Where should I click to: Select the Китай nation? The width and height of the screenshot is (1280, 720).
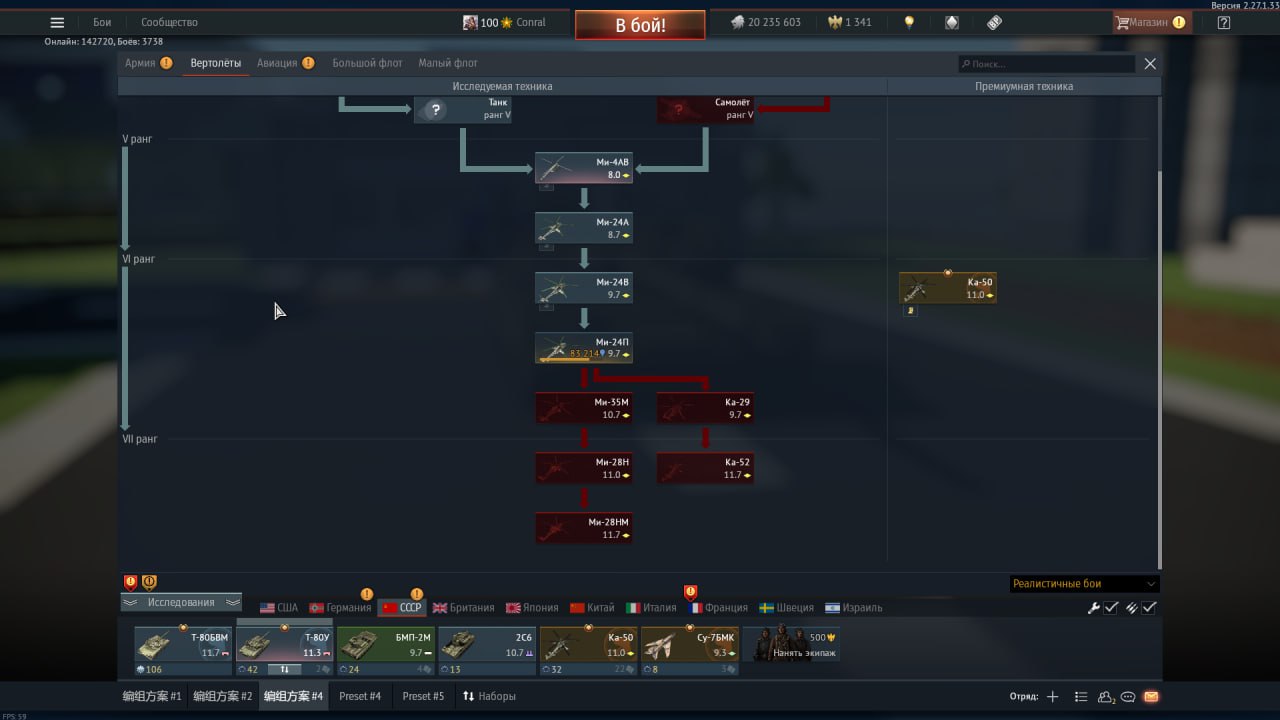click(x=592, y=607)
